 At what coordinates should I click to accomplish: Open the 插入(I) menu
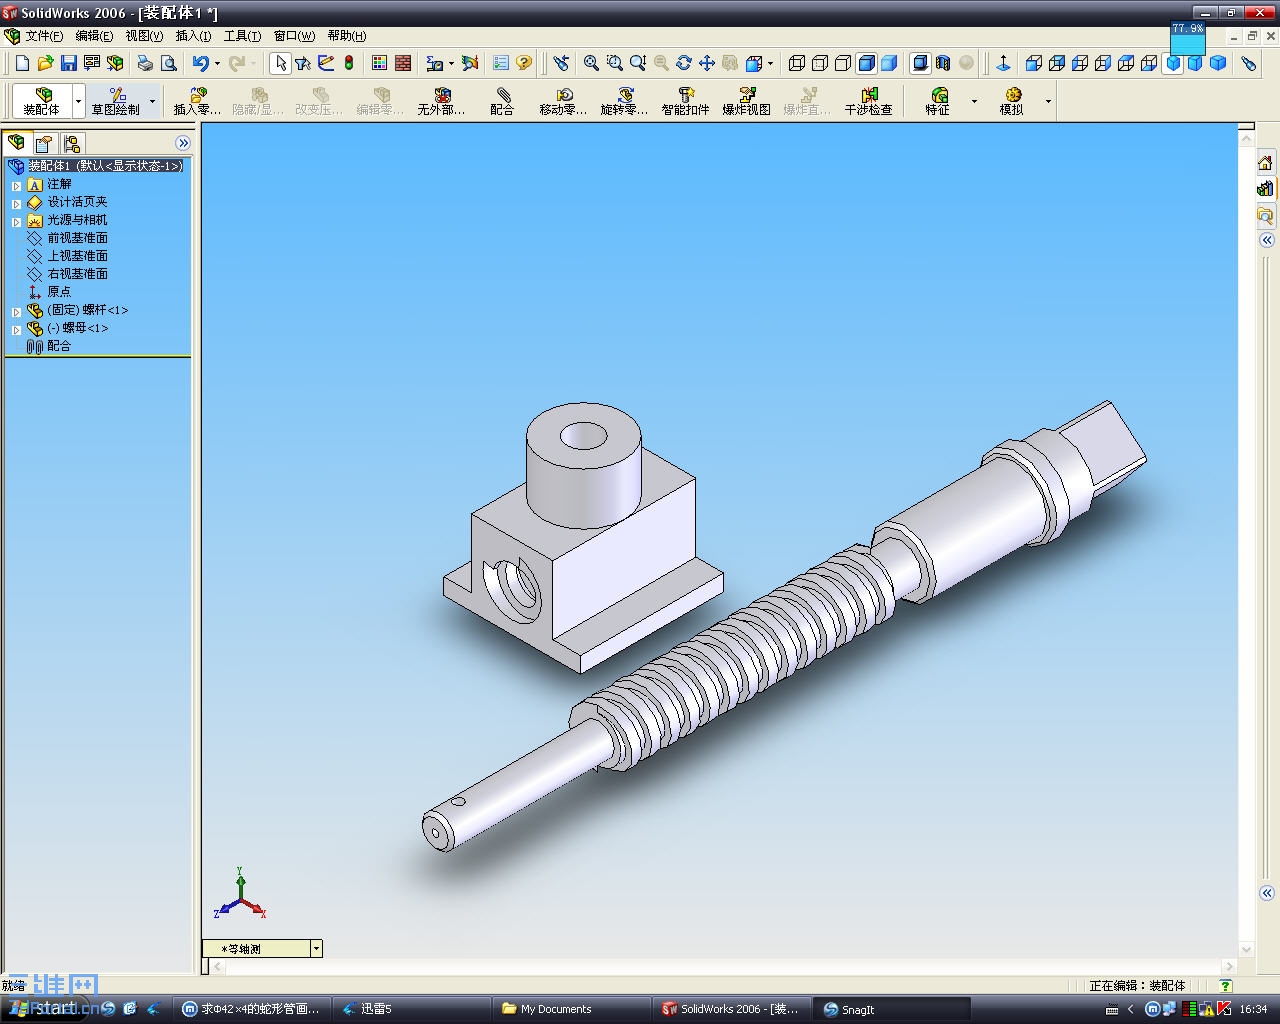(193, 36)
